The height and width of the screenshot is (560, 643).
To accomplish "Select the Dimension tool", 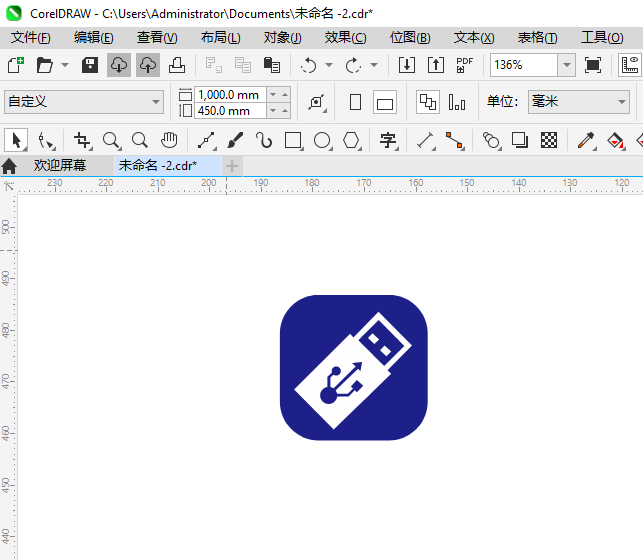I will (x=426, y=140).
